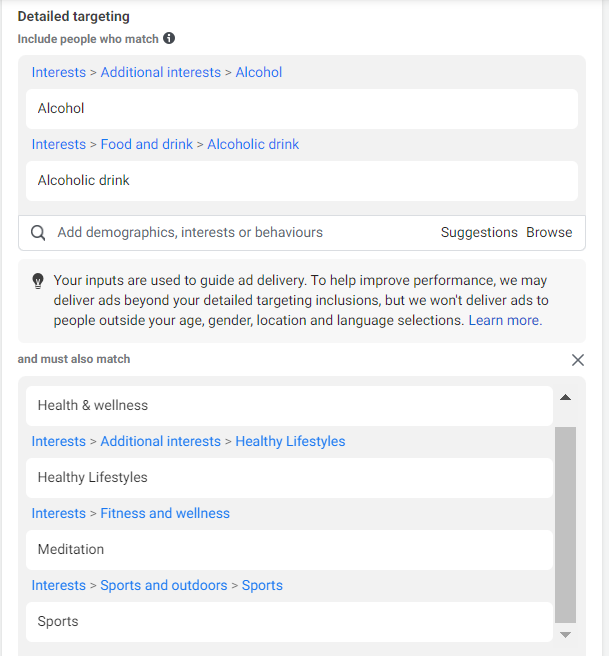Select the Health & wellness entry
This screenshot has width=609, height=656.
pyautogui.click(x=289, y=406)
